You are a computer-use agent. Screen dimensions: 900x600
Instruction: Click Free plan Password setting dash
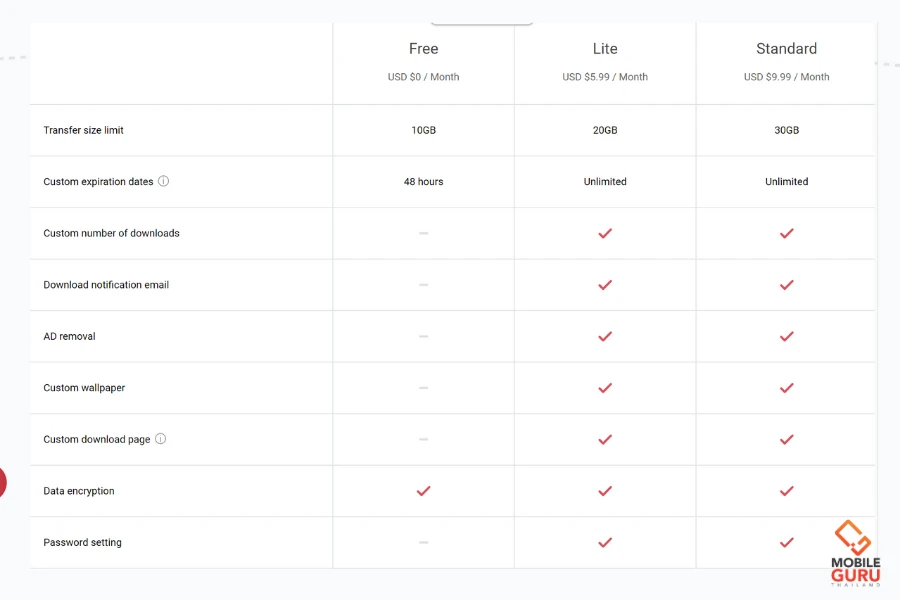(x=423, y=542)
